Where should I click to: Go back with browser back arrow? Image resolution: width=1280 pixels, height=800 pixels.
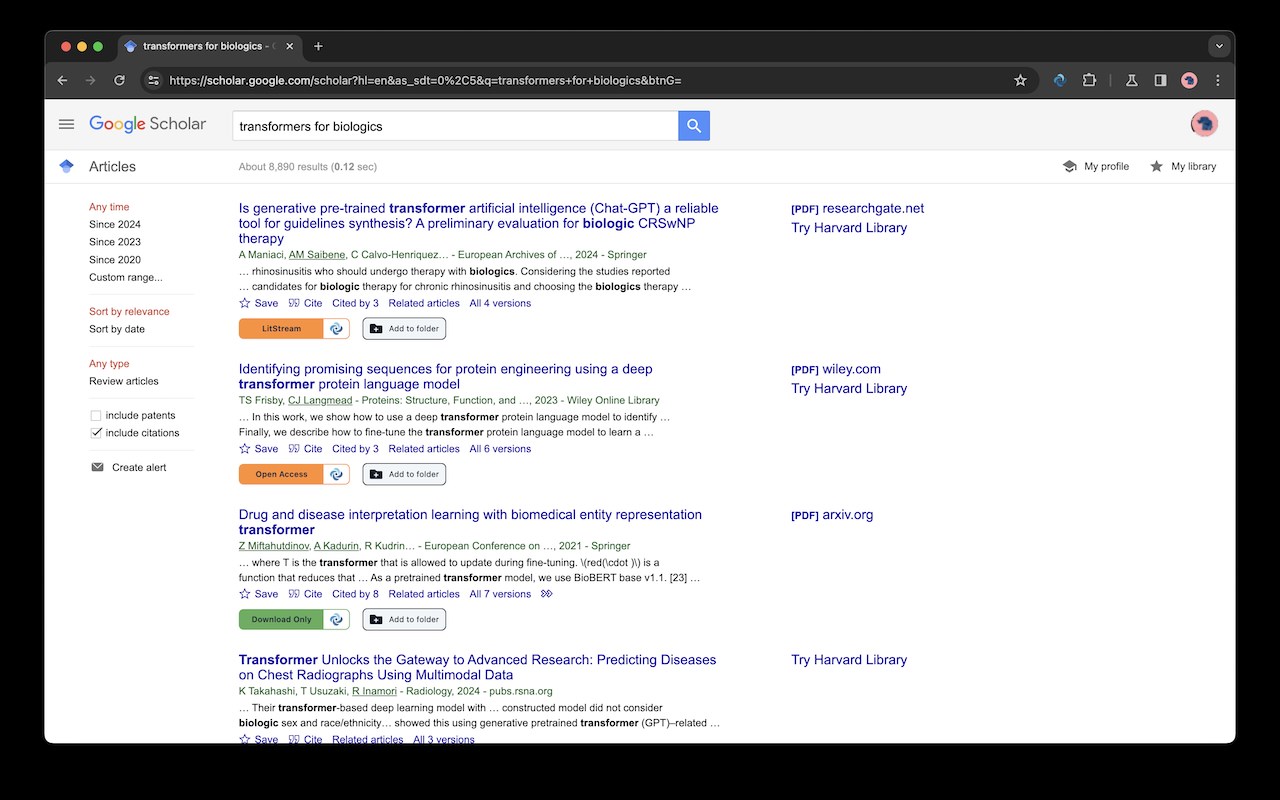(x=62, y=80)
